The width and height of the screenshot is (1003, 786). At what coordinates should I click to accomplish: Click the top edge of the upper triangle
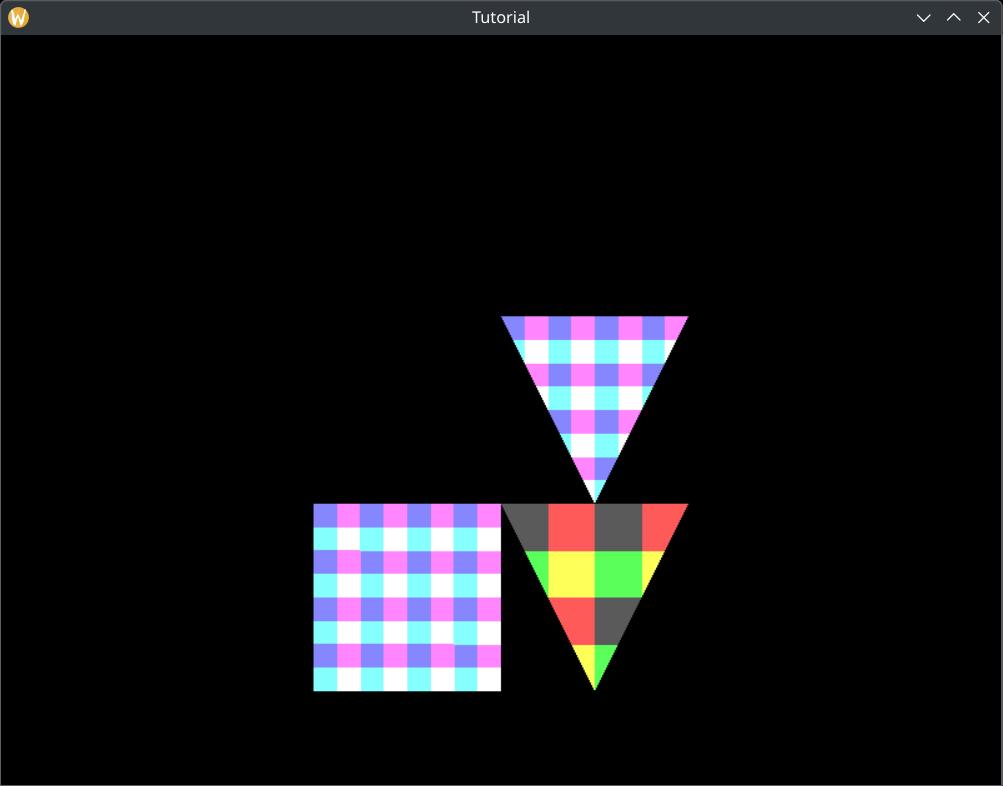(595, 317)
